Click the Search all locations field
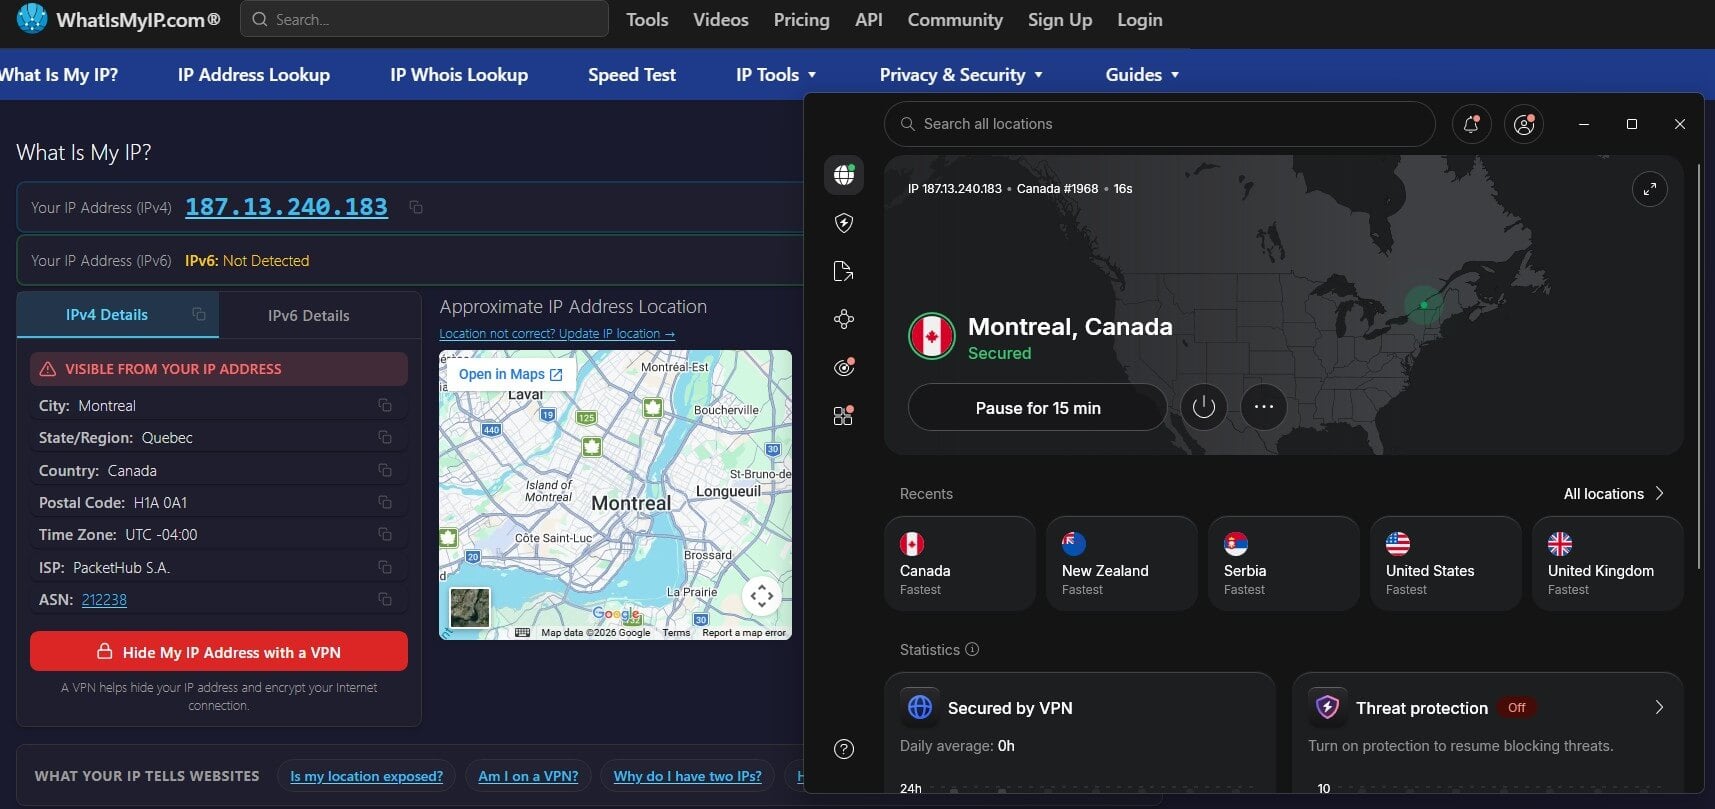 point(1160,124)
